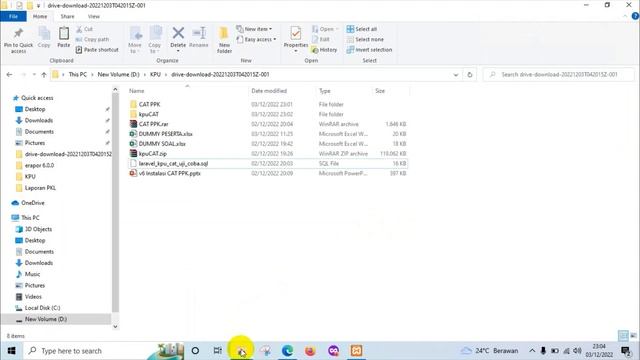Open the Easy access dropdown
Viewport: 640px width, 360px height.
(256, 39)
